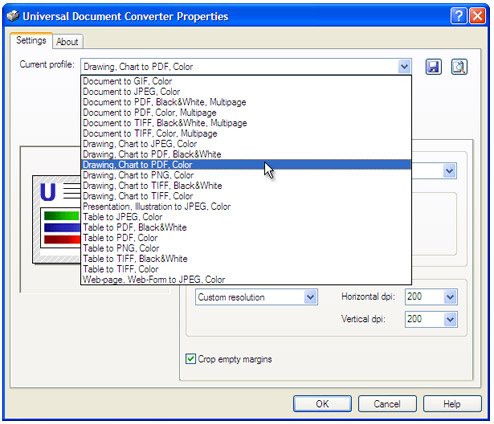494x424 pixels.
Task: Pick Document to TIFF, Black&White, Multipage
Action: coord(246,123)
